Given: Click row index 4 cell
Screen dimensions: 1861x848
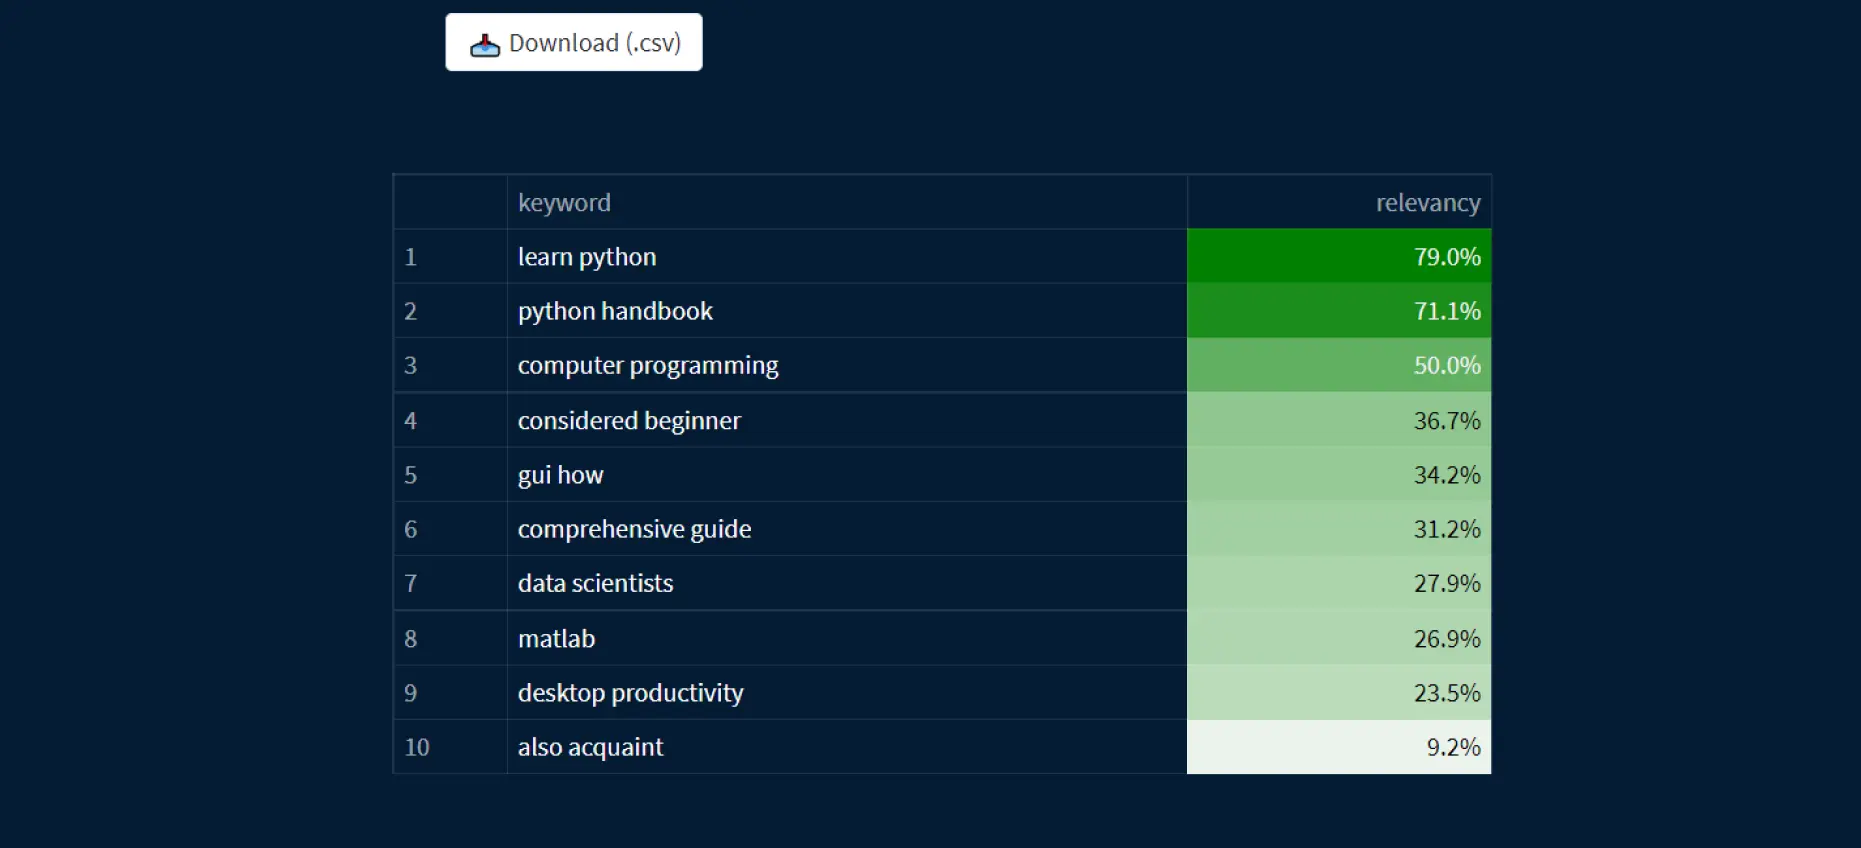Looking at the screenshot, I should (450, 420).
